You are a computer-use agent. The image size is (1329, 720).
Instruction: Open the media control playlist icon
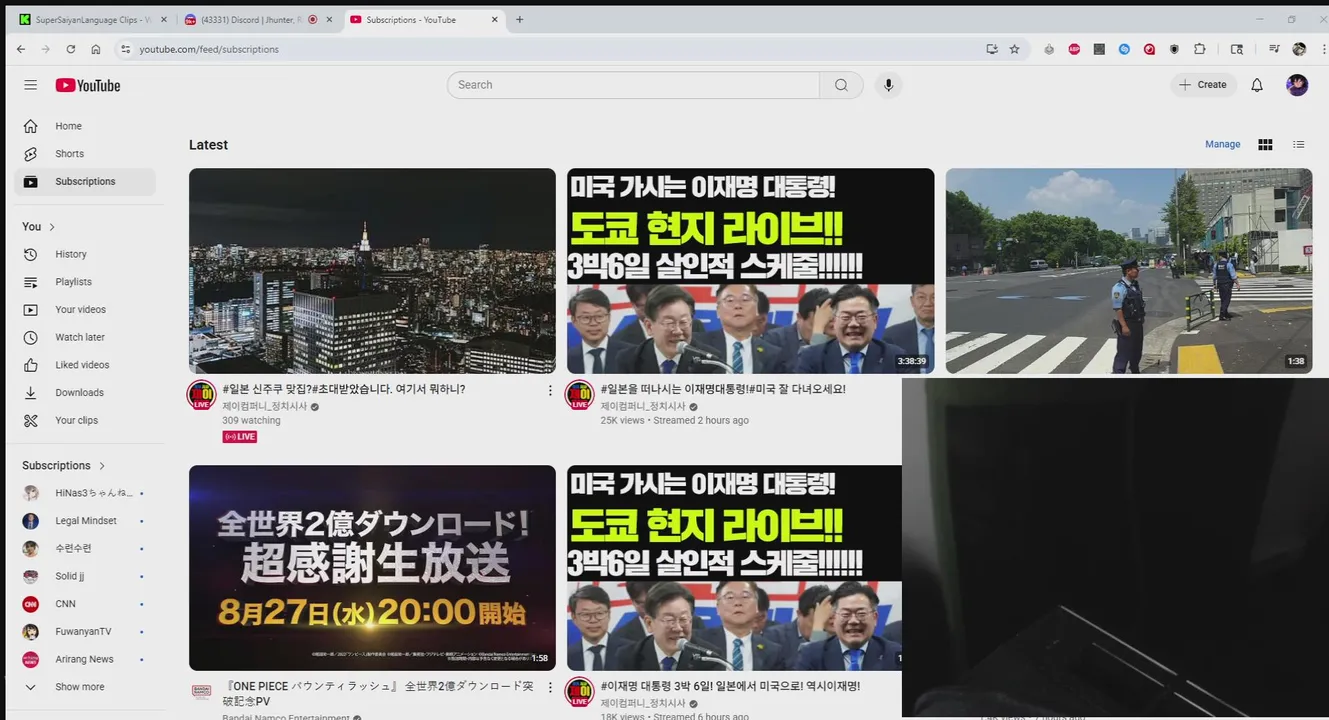(1274, 49)
